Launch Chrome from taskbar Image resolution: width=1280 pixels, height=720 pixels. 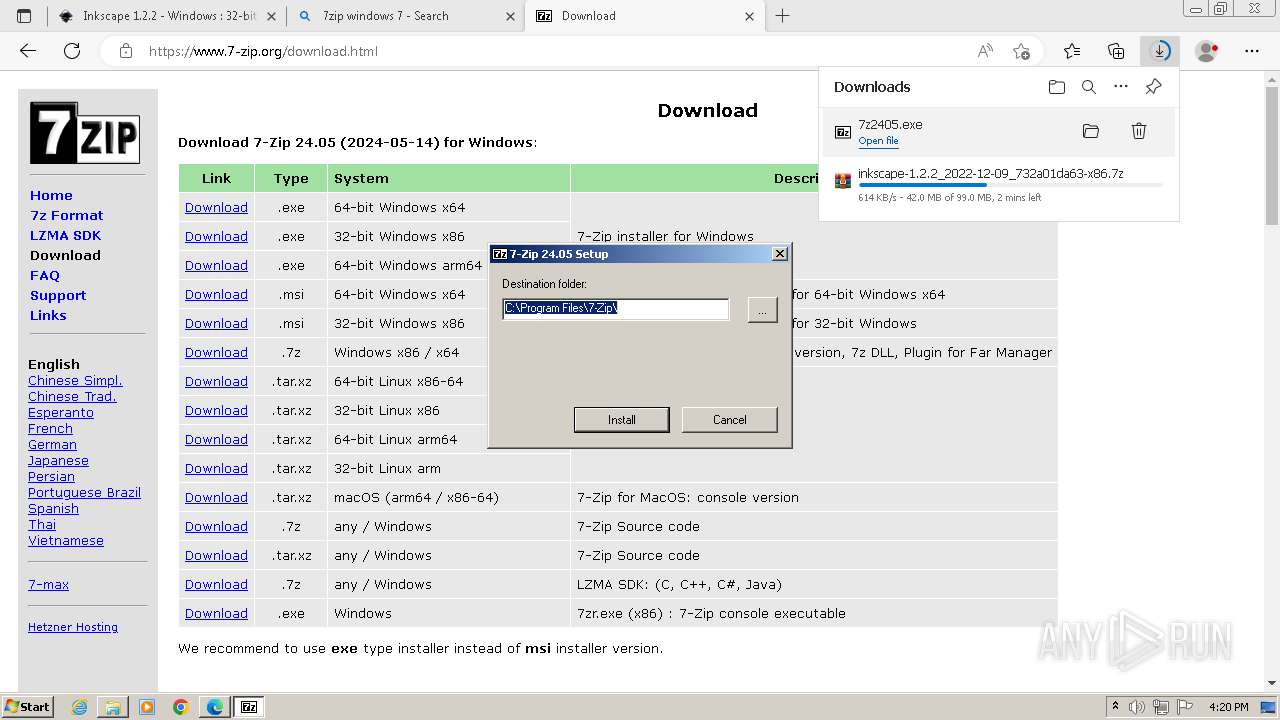pyautogui.click(x=180, y=707)
